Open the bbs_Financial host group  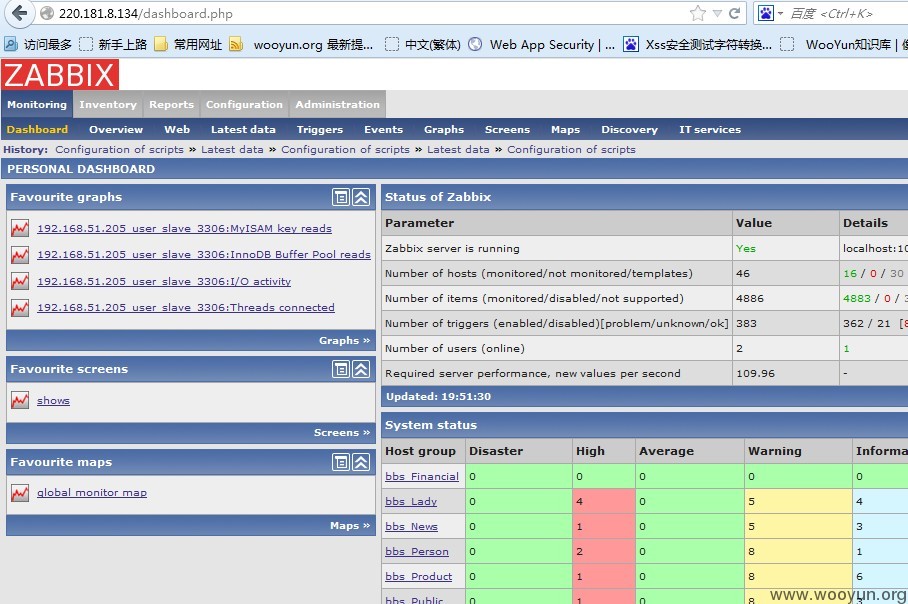422,476
